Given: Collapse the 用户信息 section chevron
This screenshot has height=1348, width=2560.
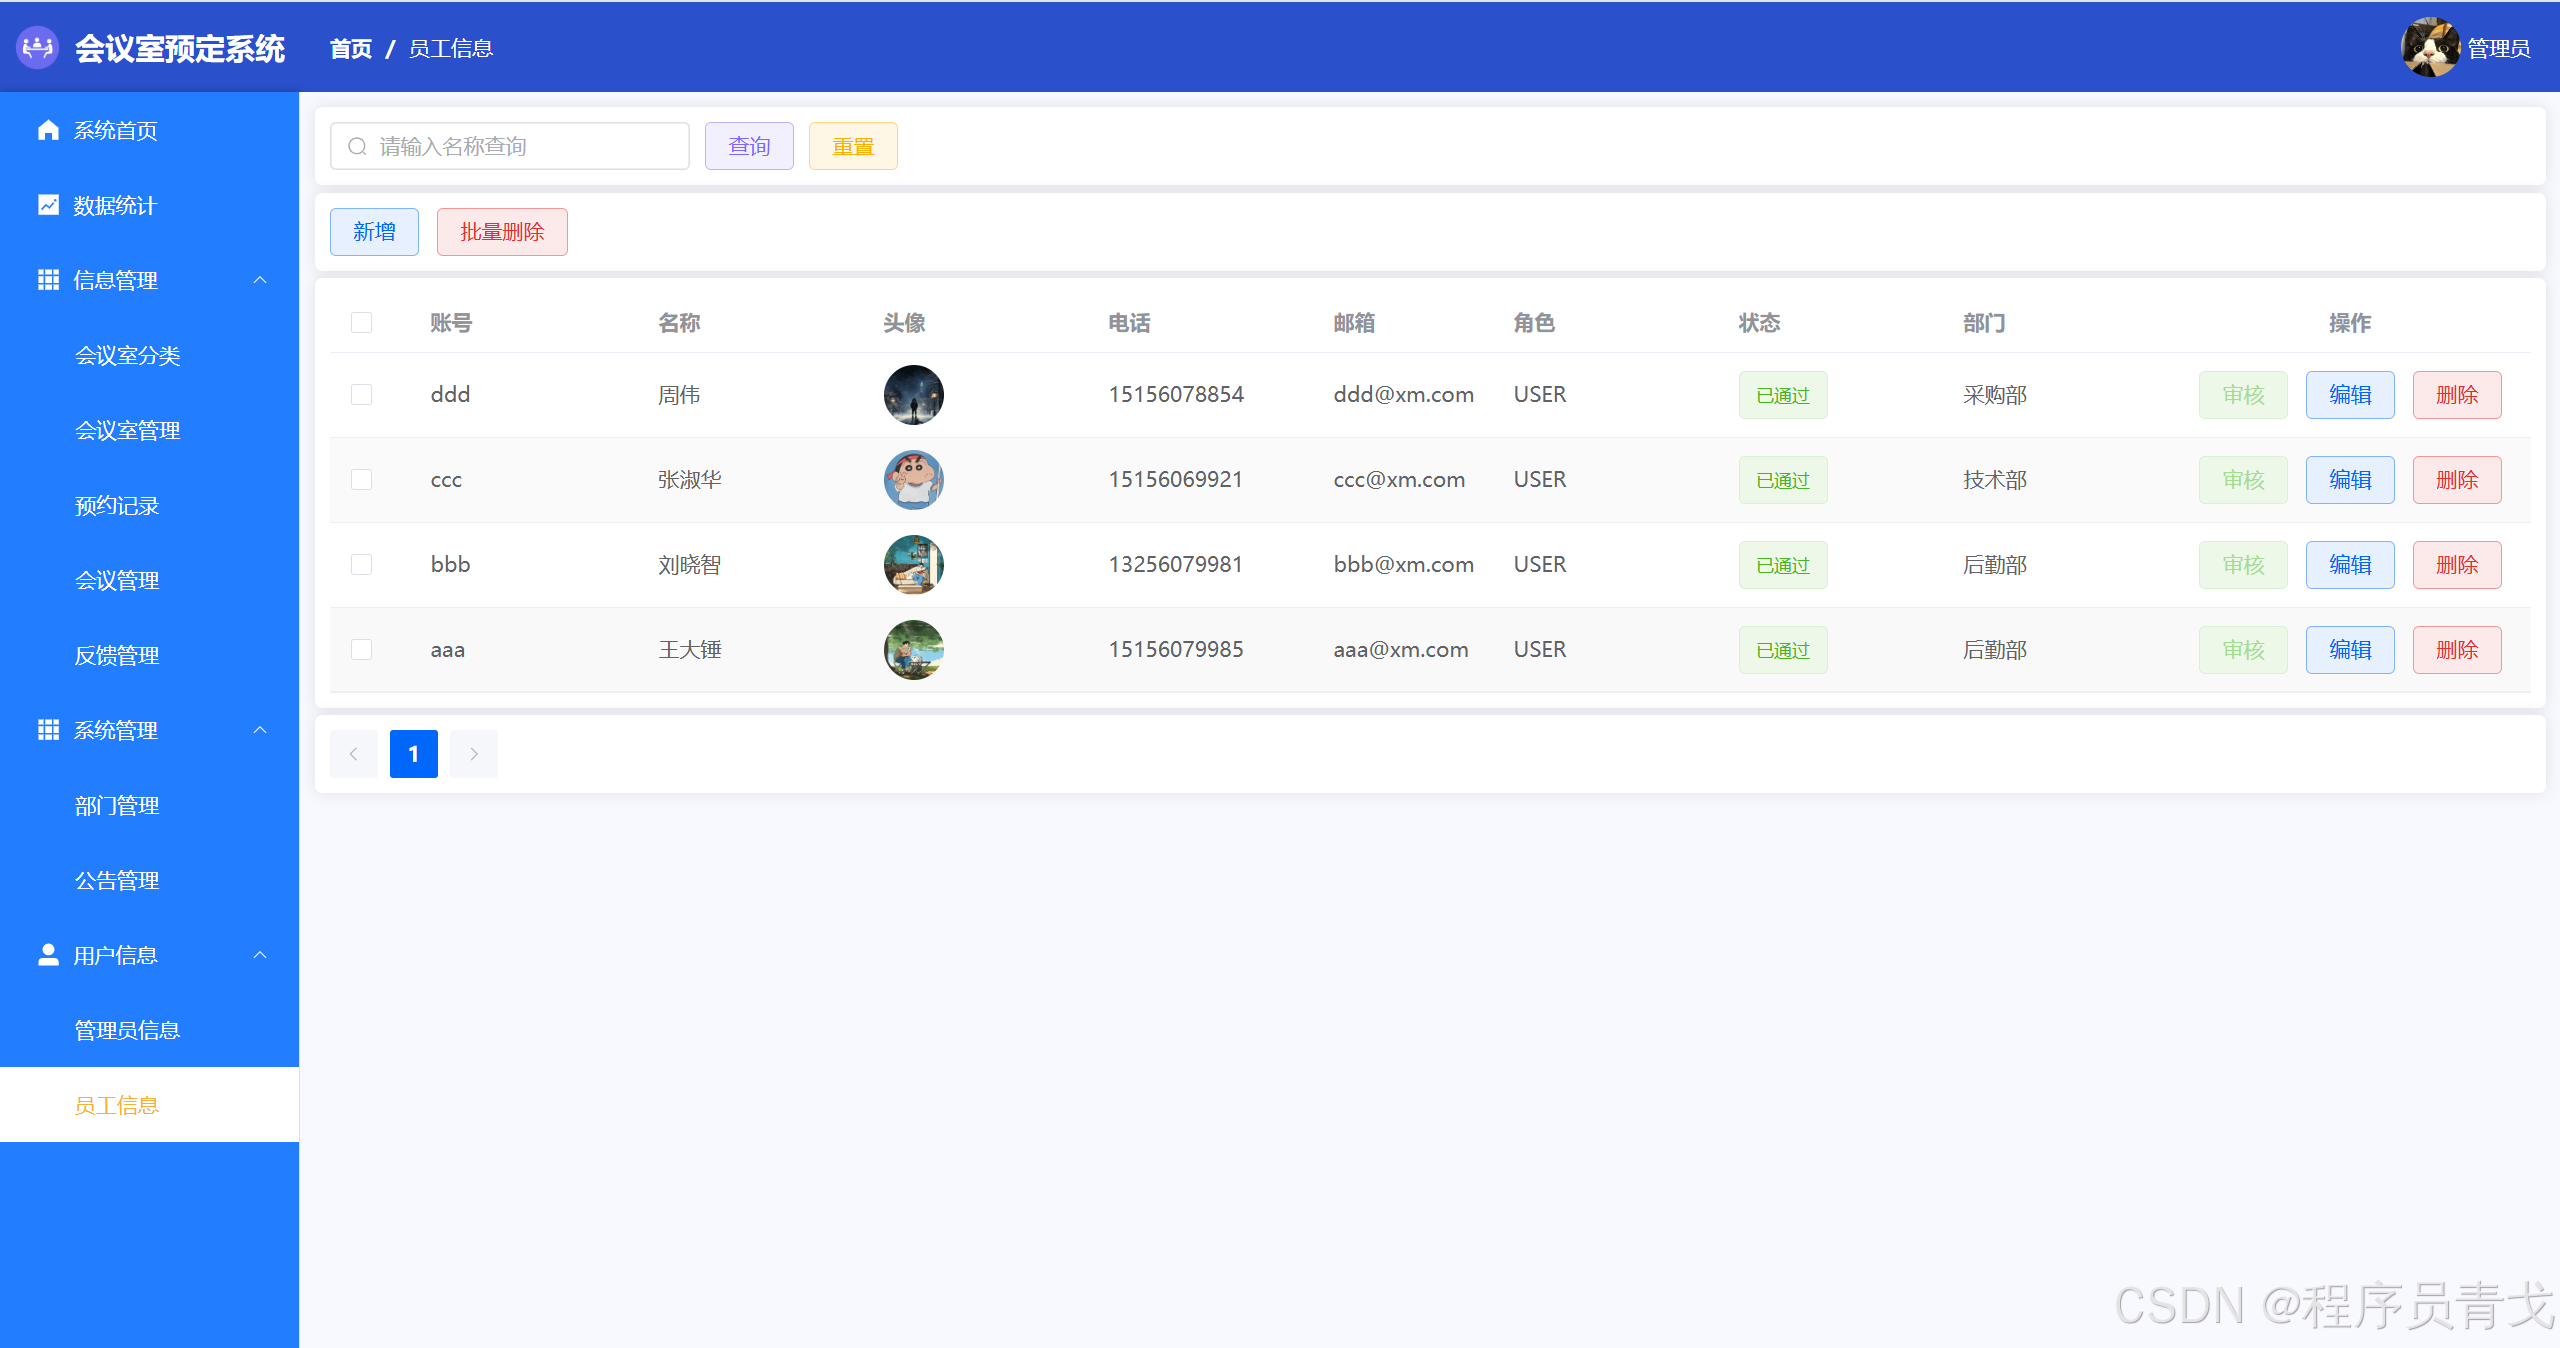Looking at the screenshot, I should [x=260, y=955].
